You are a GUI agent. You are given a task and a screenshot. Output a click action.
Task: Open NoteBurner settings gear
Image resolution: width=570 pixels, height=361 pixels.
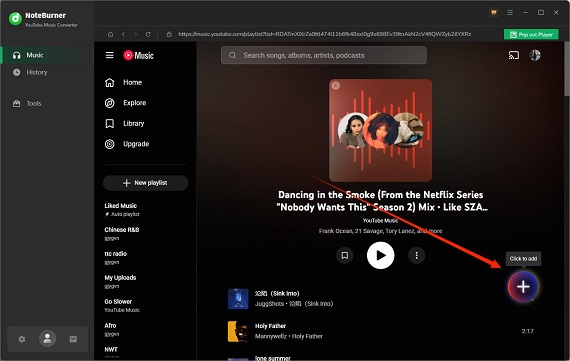tap(22, 339)
